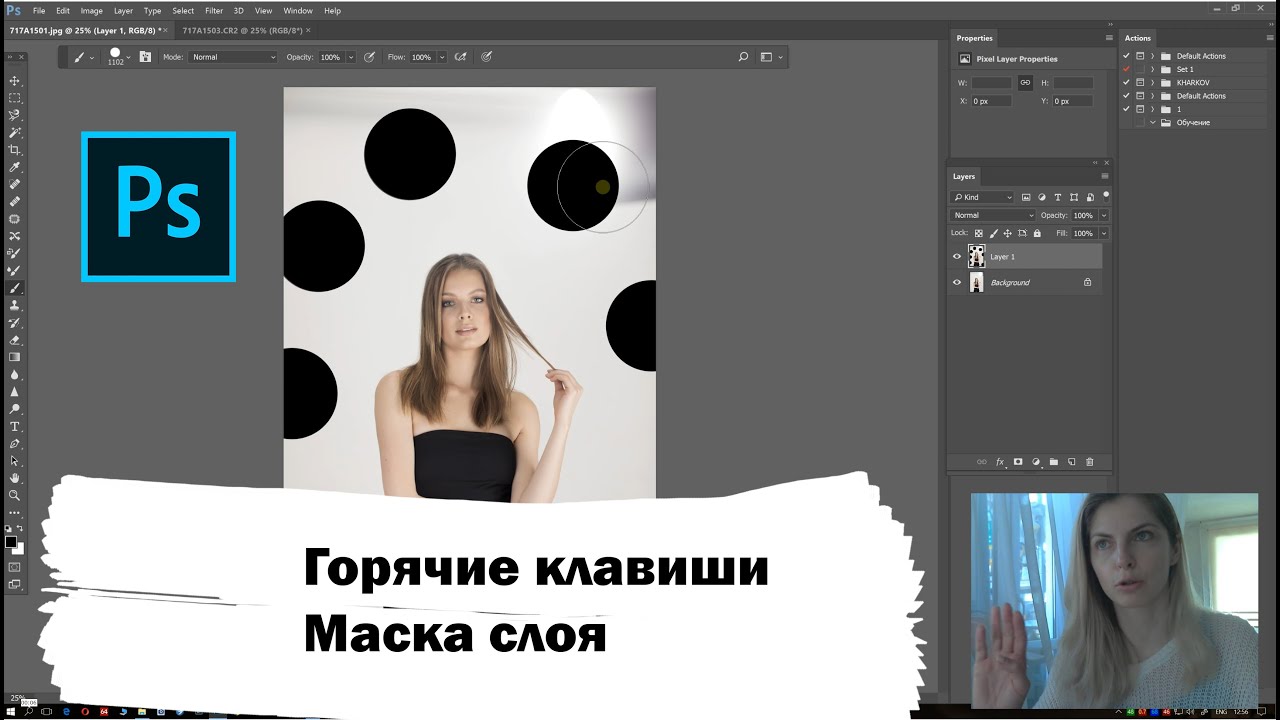Image resolution: width=1280 pixels, height=720 pixels.
Task: Open the Opacity slider arrow in options bar
Action: coord(350,57)
